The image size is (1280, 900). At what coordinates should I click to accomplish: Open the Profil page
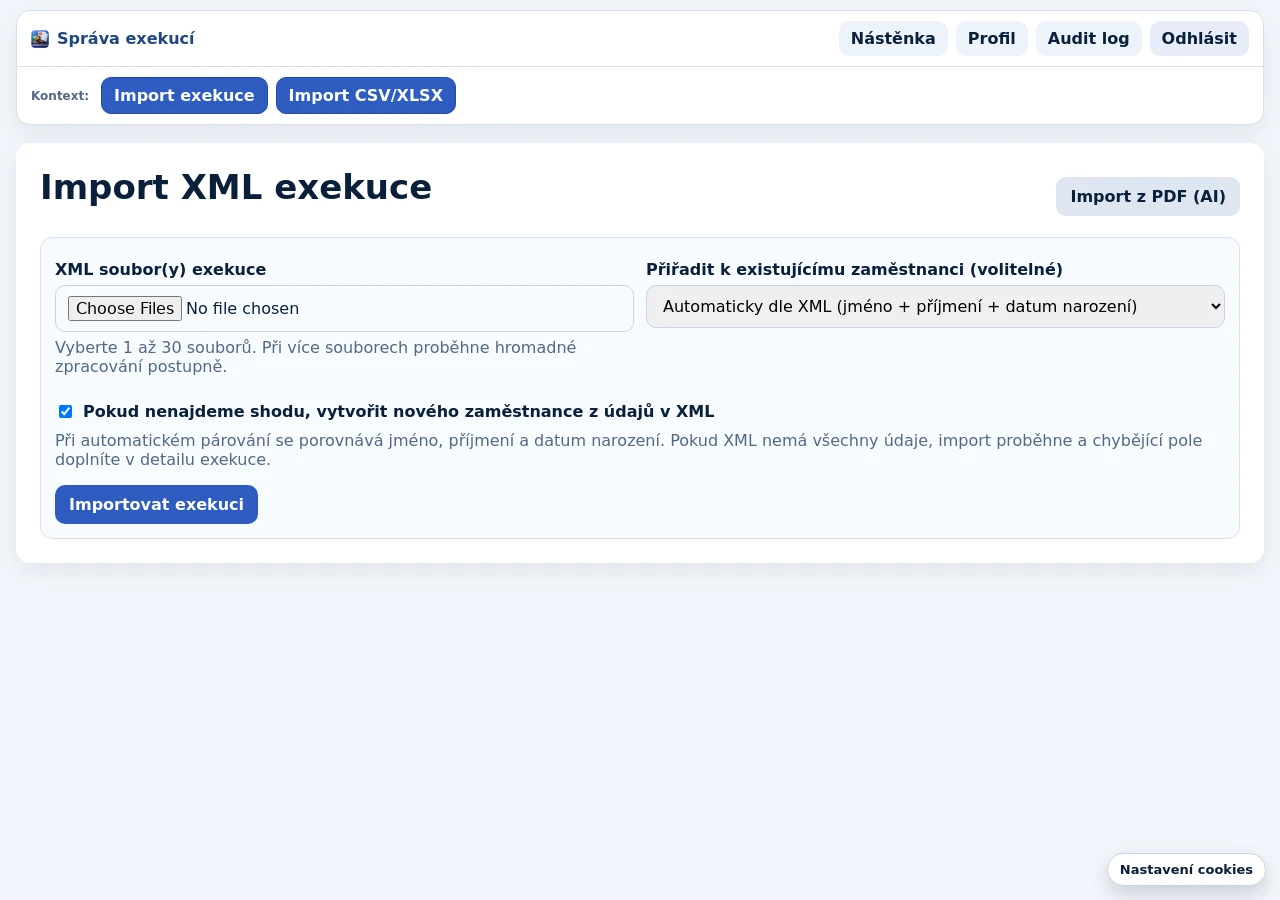[x=991, y=39]
